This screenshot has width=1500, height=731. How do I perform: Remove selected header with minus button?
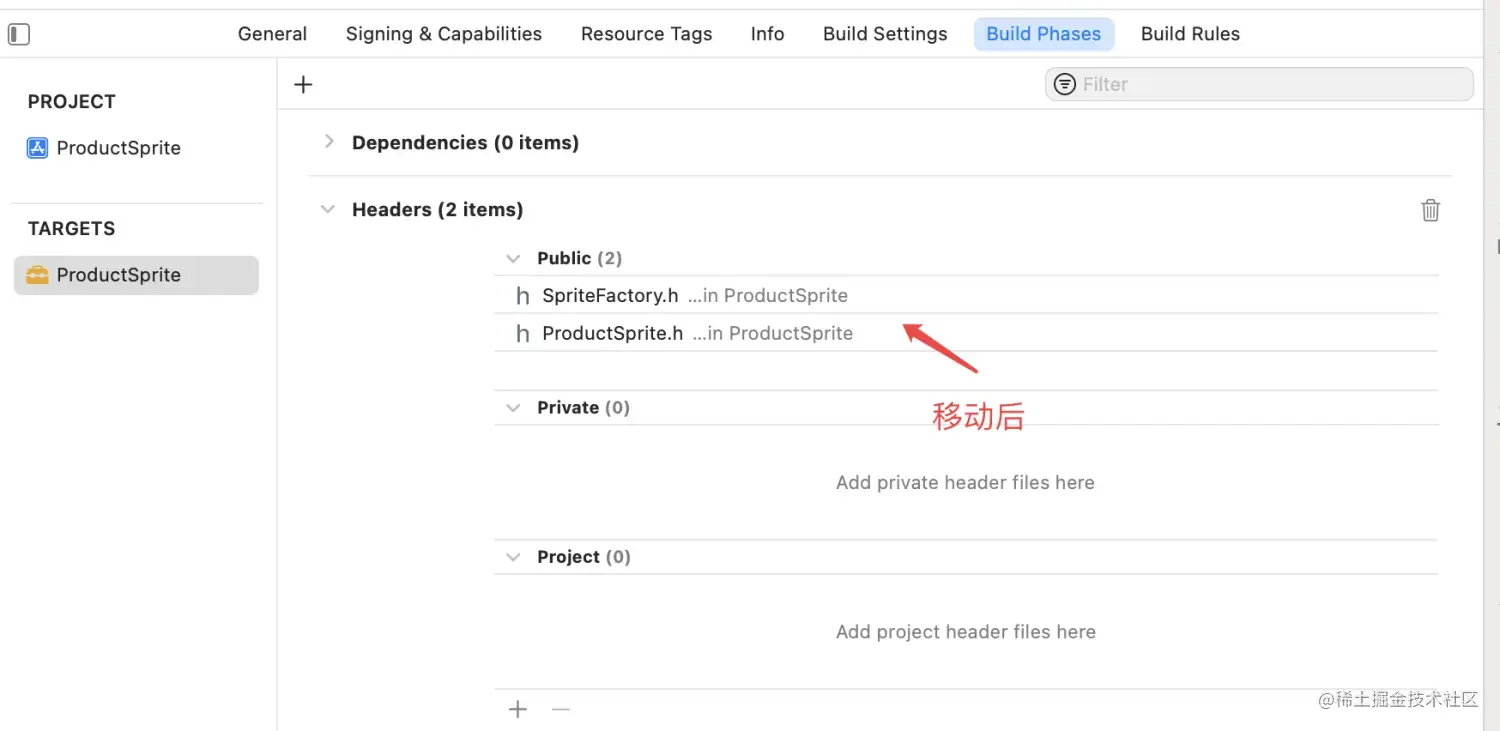pos(561,709)
